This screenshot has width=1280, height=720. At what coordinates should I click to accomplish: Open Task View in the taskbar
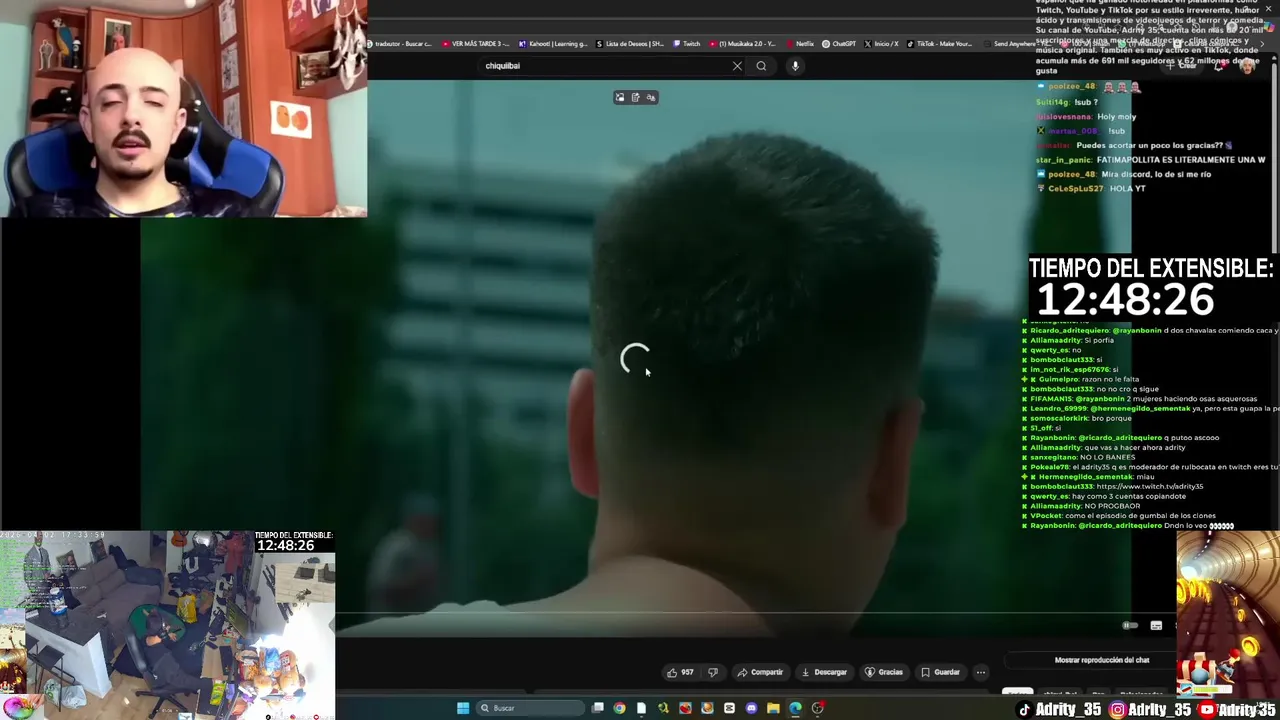pyautogui.click(x=598, y=708)
